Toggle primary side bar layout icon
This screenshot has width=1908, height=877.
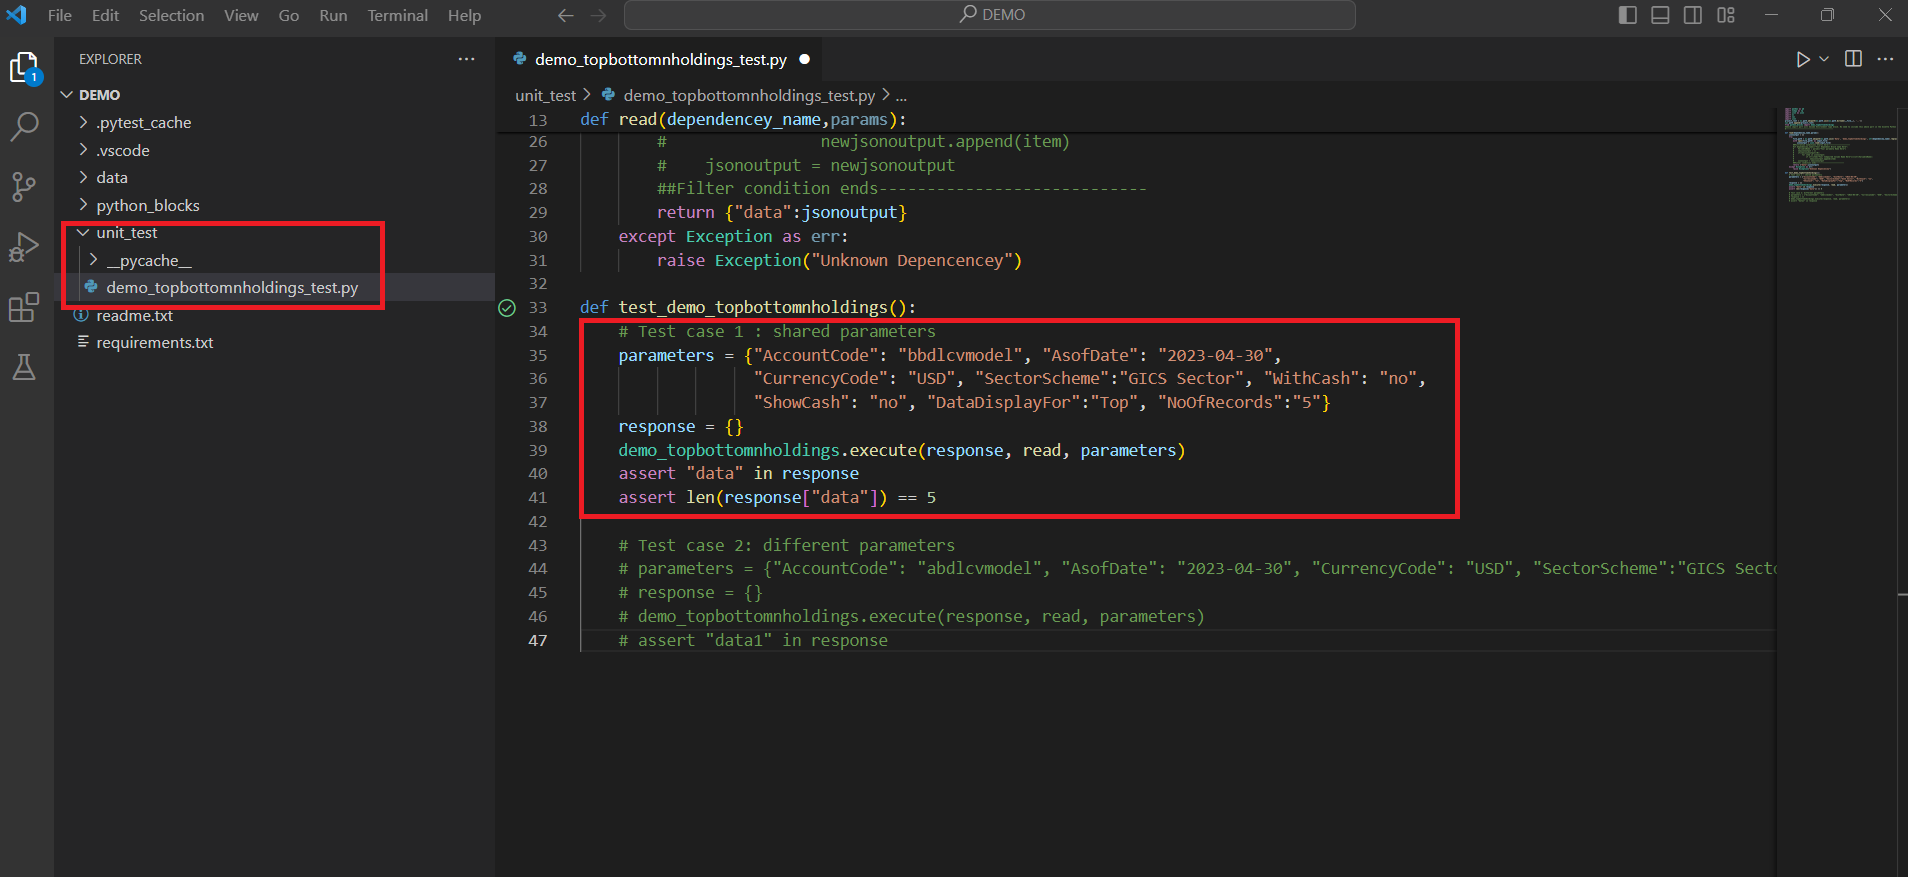(x=1627, y=15)
